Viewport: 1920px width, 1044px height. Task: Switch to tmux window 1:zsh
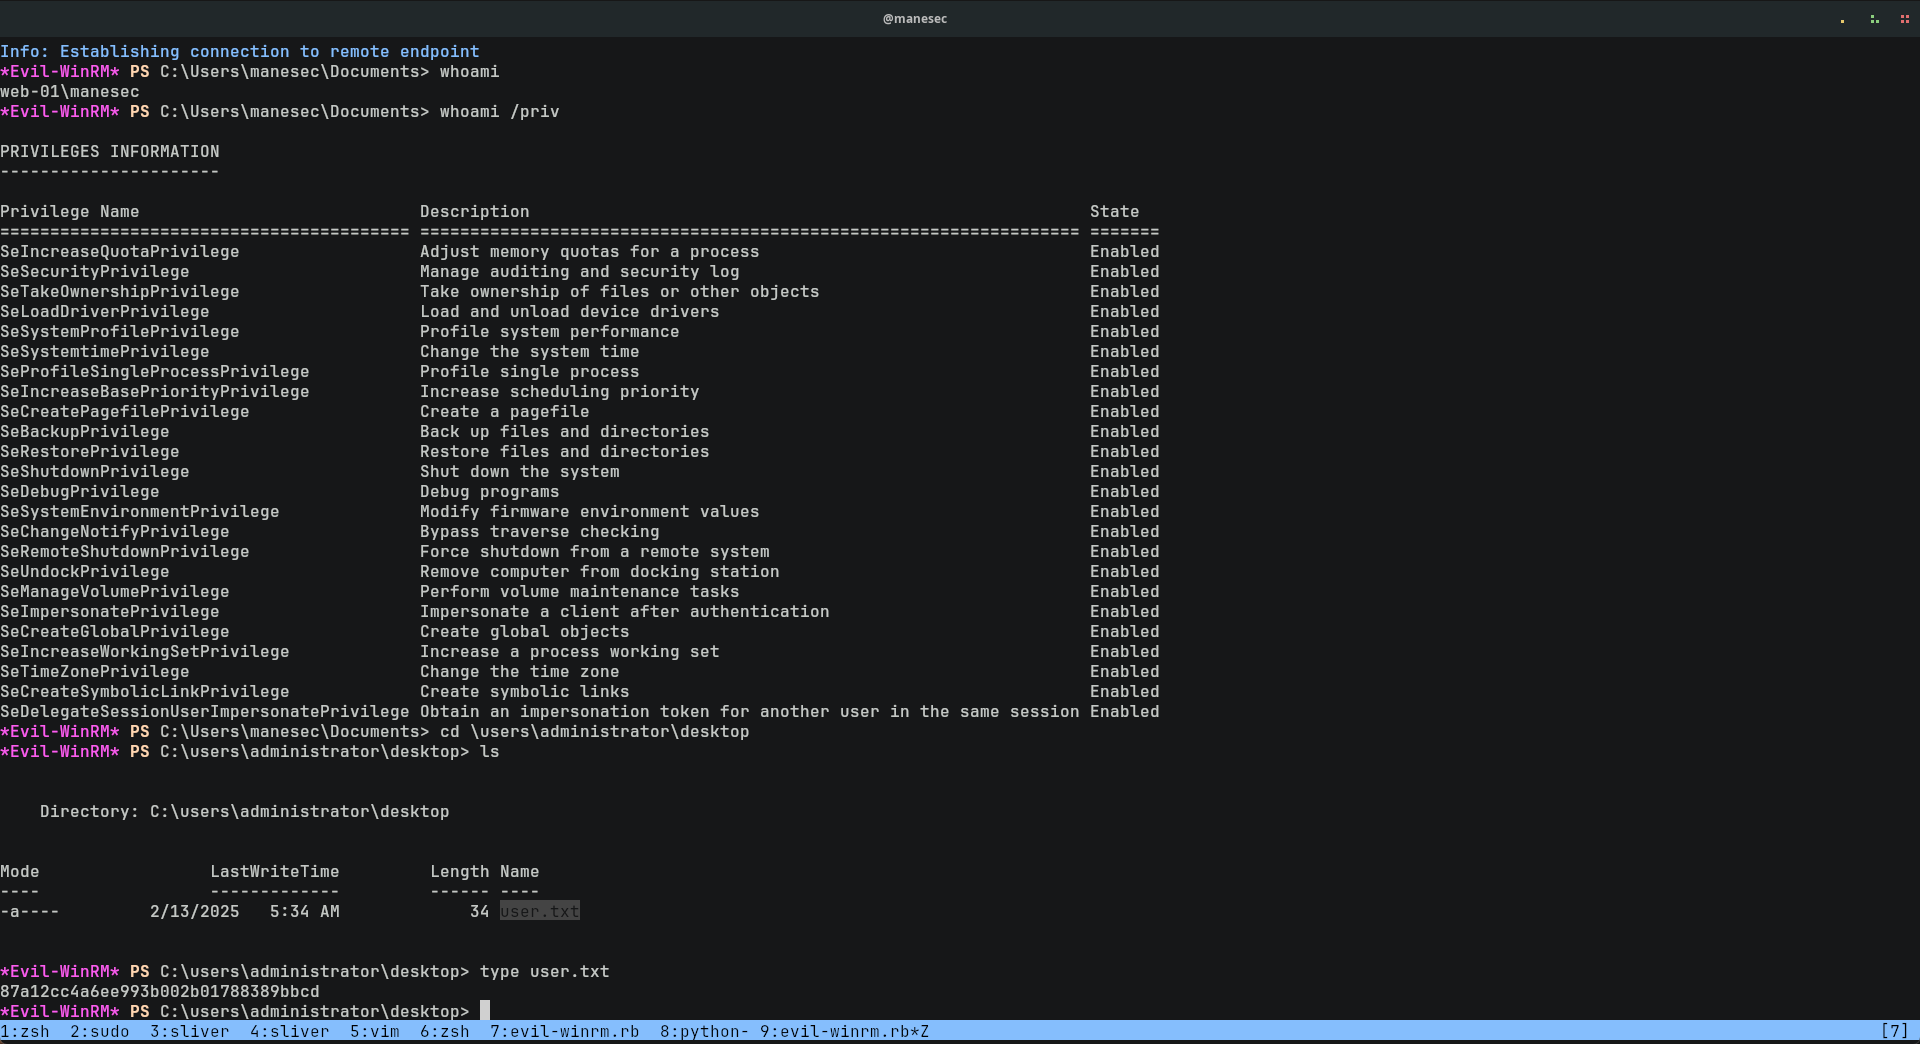pyautogui.click(x=25, y=1031)
